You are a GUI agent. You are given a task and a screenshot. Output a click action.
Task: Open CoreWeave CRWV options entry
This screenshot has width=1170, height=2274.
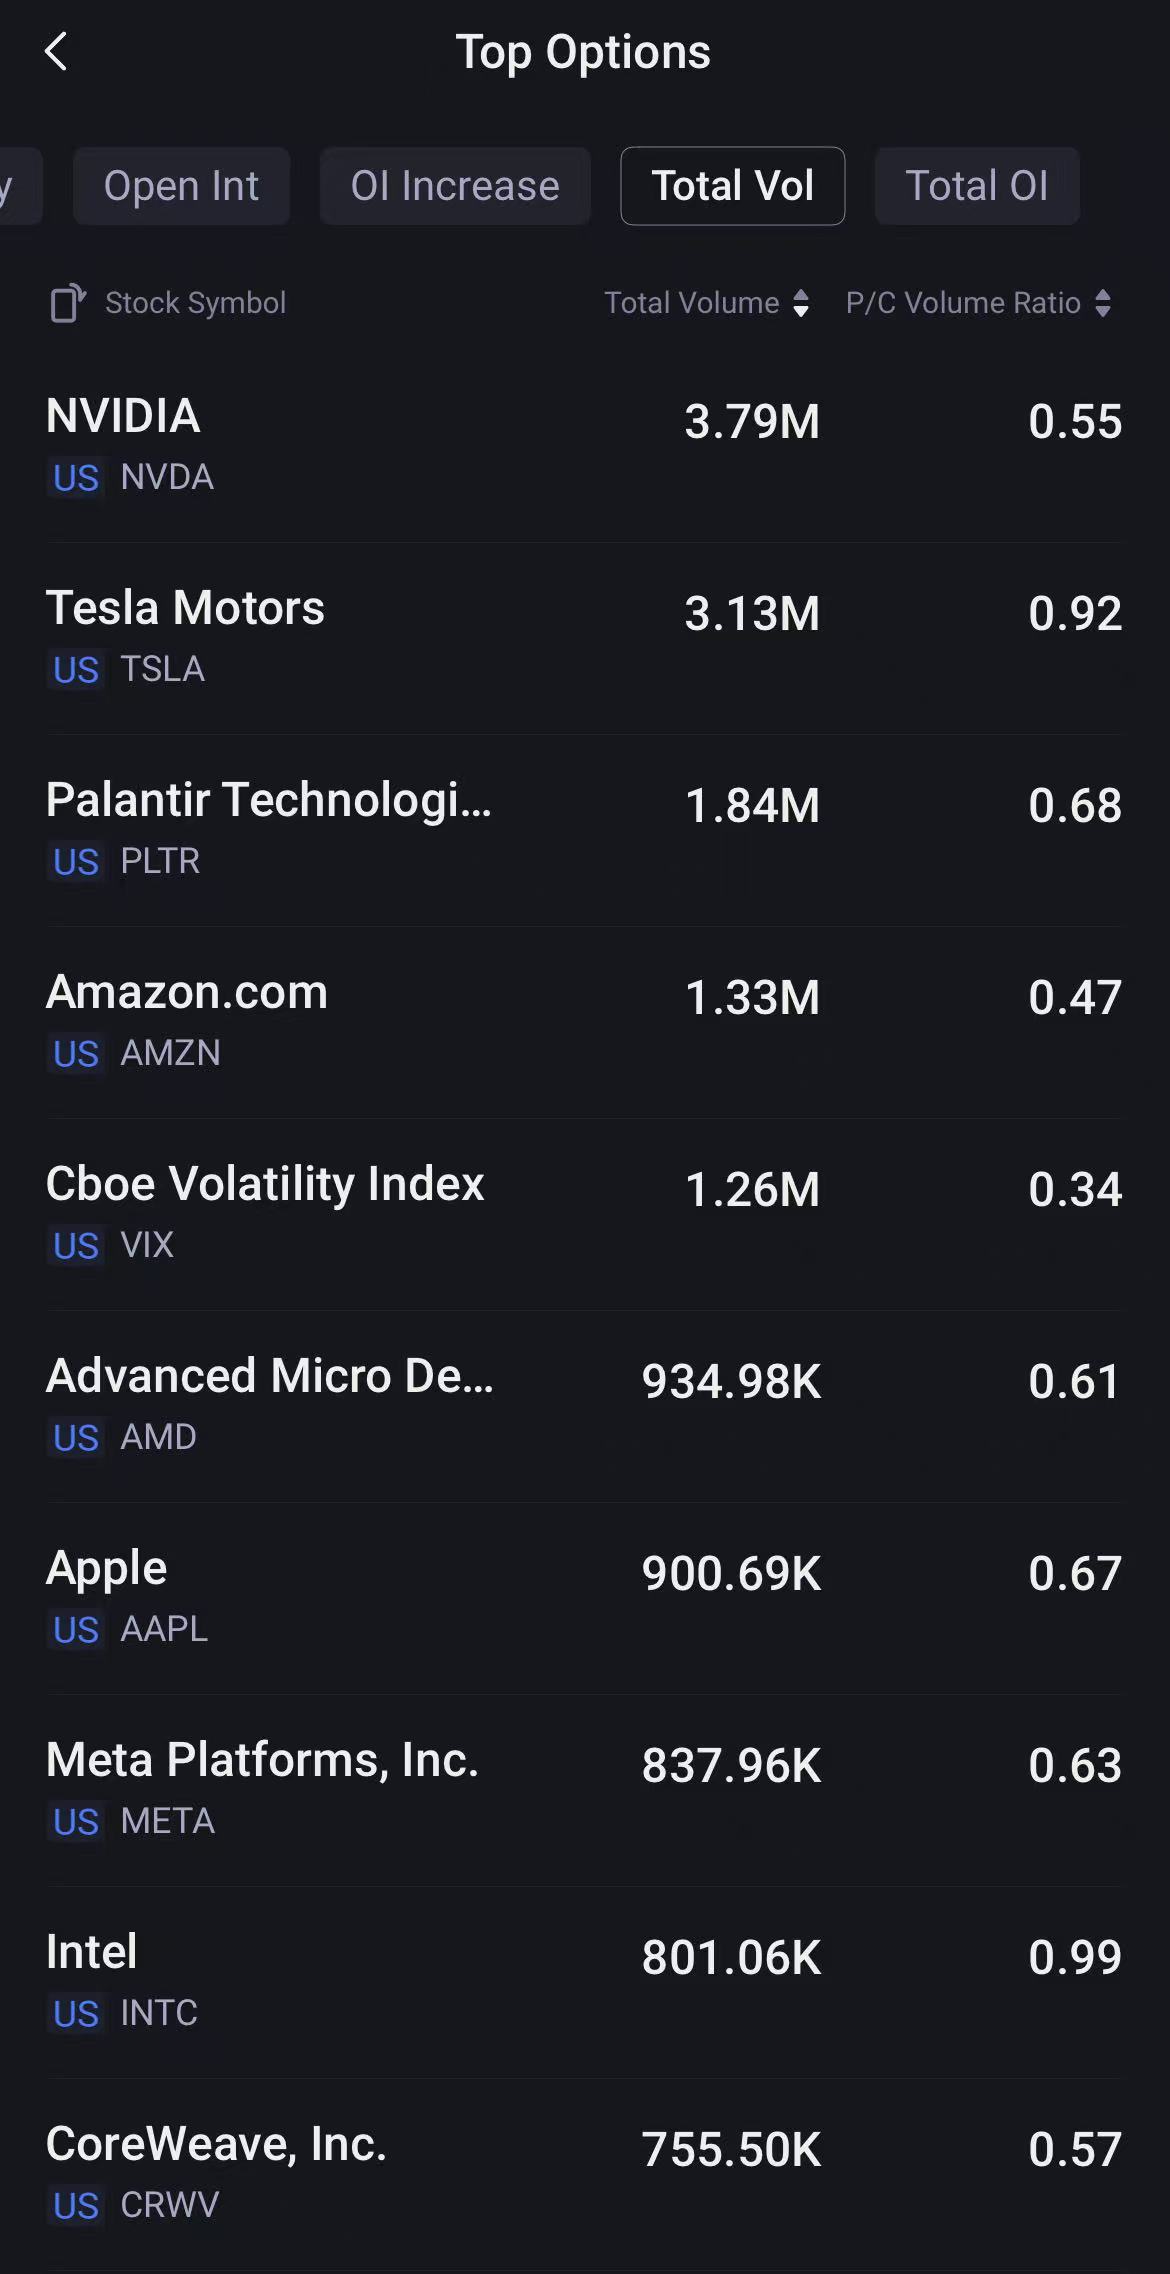pyautogui.click(x=584, y=2173)
